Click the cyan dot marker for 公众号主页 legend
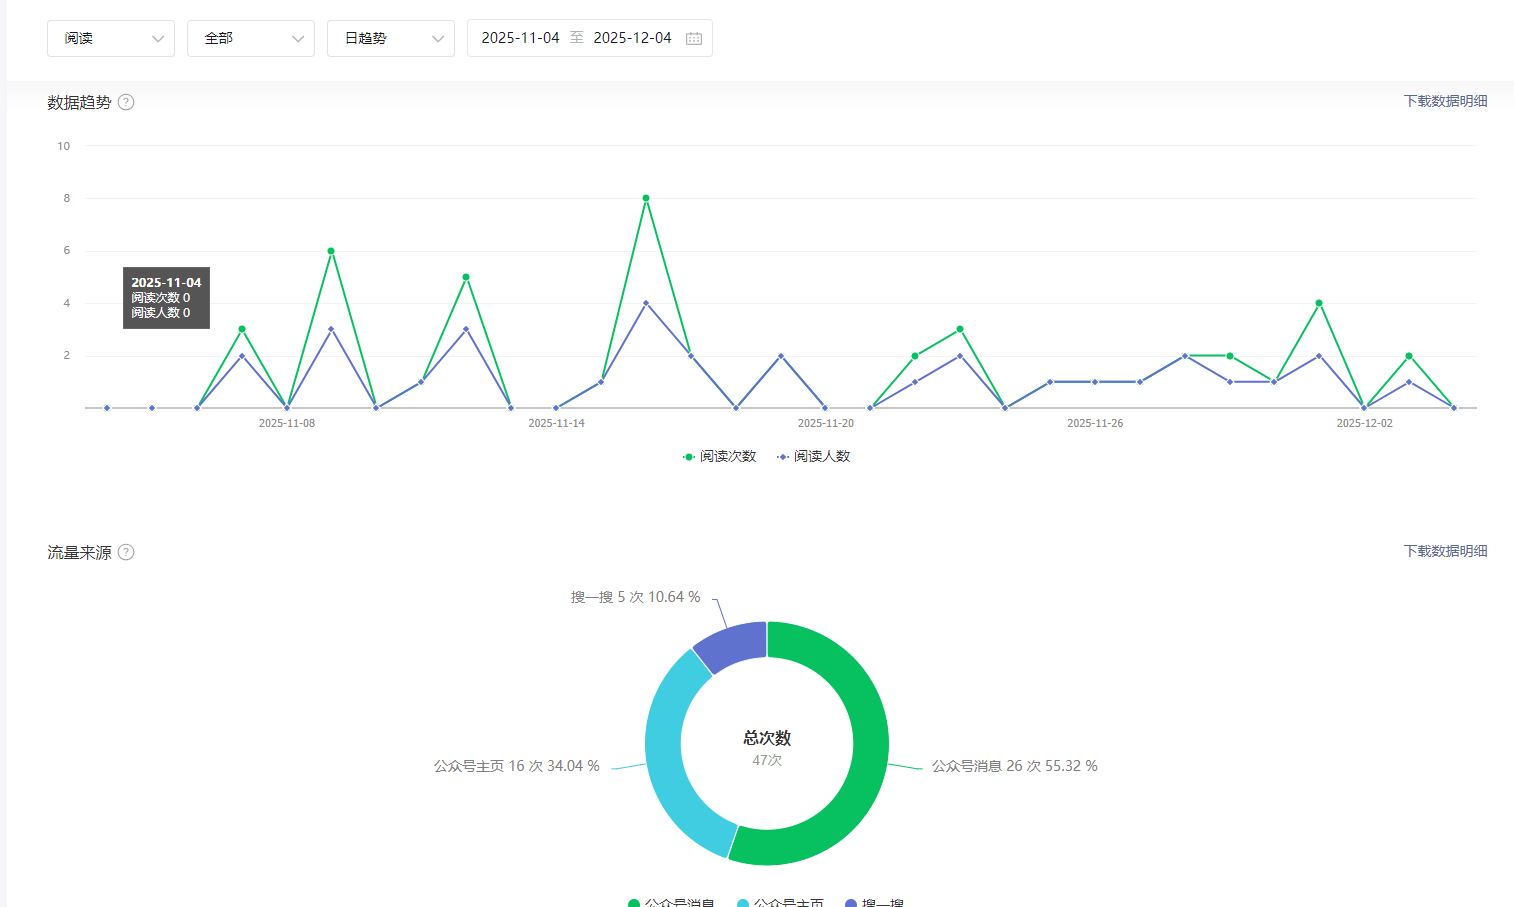This screenshot has height=907, width=1514. tap(743, 903)
